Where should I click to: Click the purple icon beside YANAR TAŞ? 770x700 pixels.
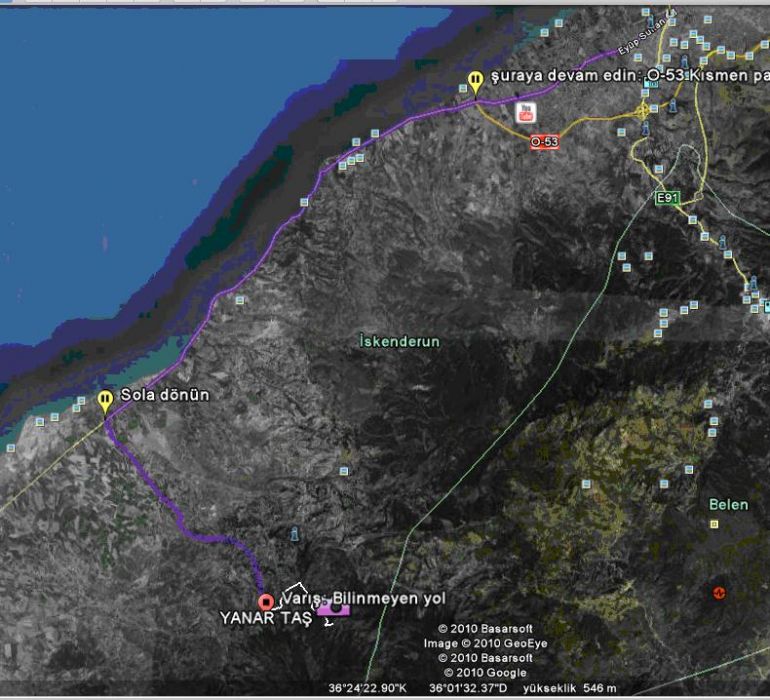(332, 609)
